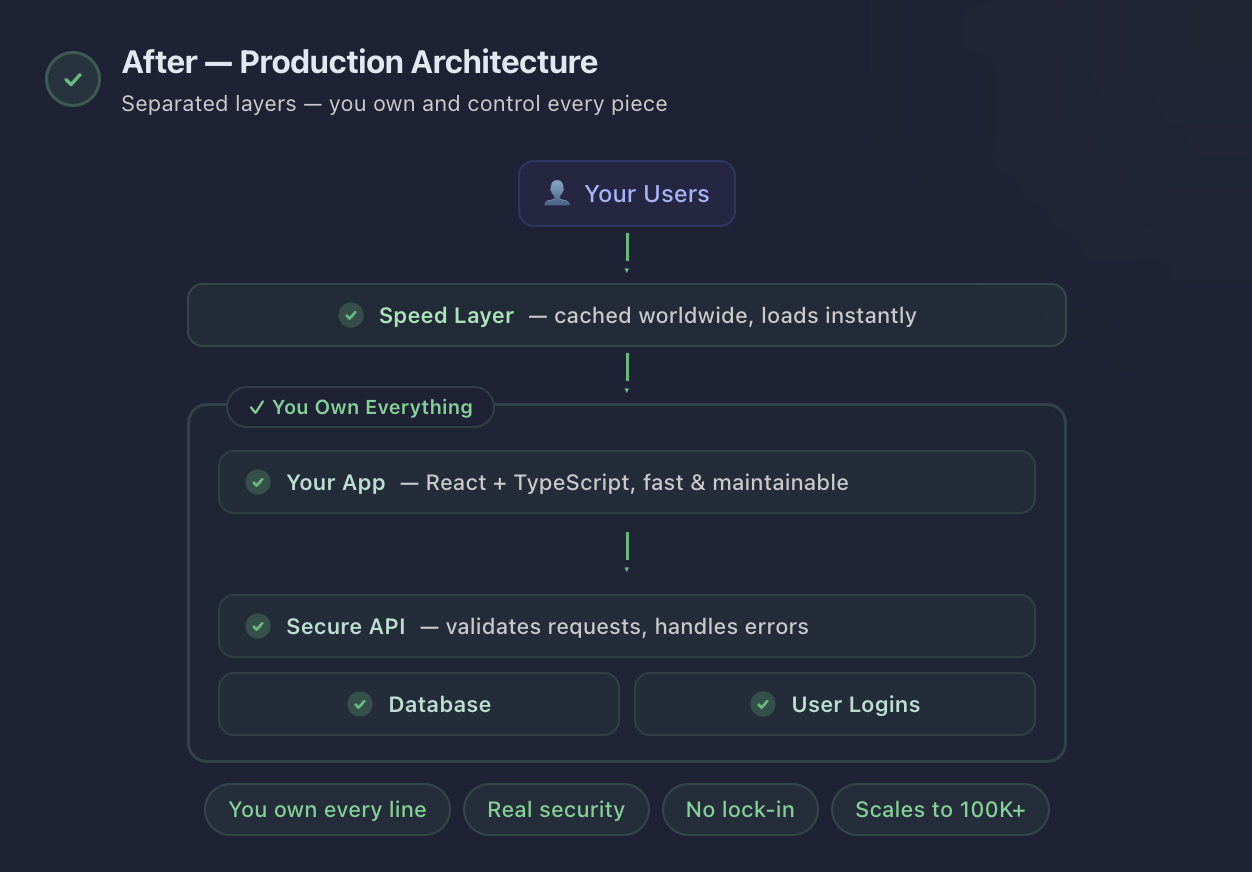
Task: Click the Scales to 100K+ pill
Action: pos(940,810)
